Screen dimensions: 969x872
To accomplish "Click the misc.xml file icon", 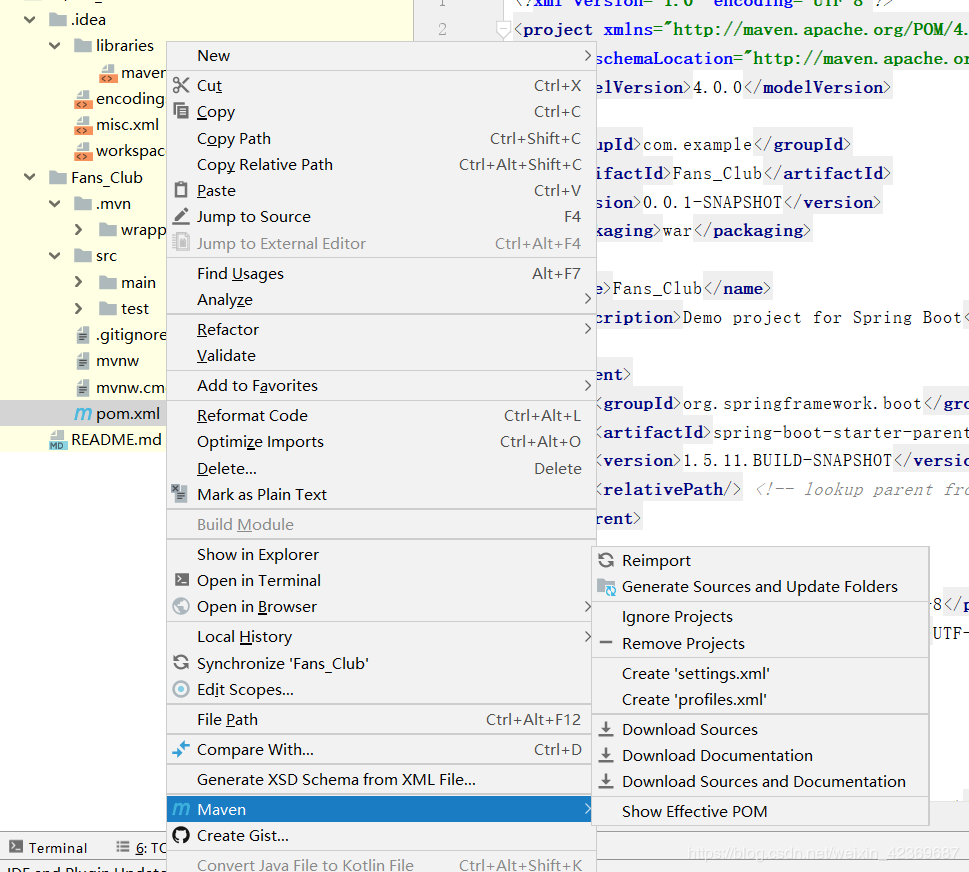I will 82,125.
